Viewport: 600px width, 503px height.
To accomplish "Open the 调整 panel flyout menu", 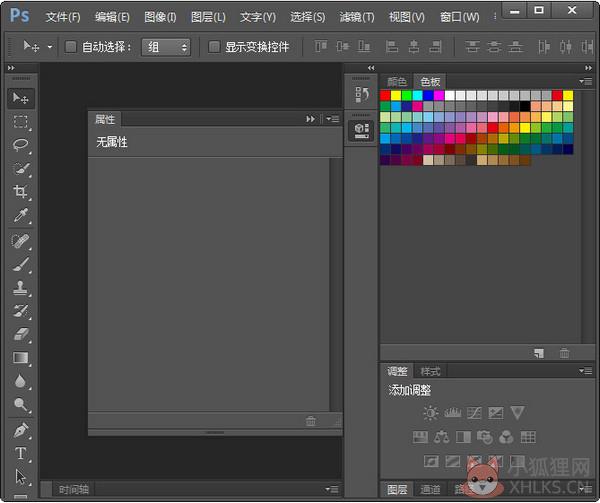I will 585,371.
